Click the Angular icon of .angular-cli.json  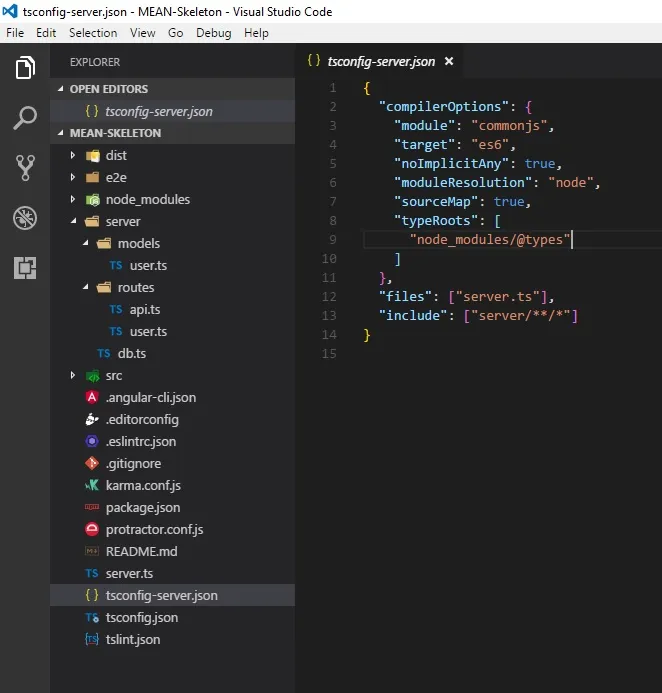pos(92,397)
